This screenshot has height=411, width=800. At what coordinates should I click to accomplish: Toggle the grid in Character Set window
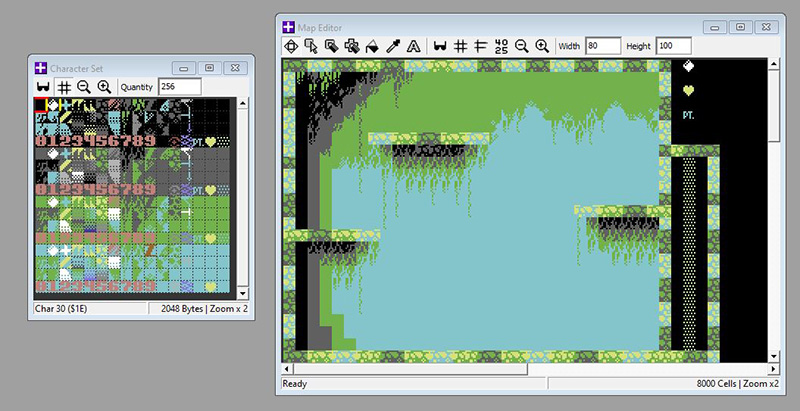click(x=64, y=87)
